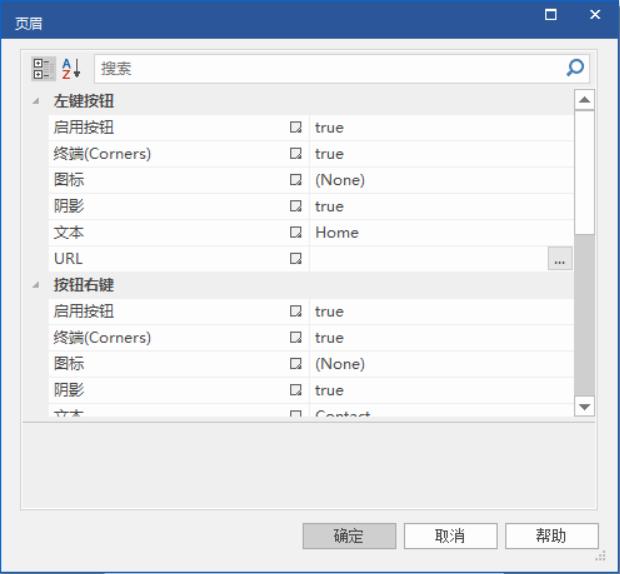This screenshot has width=620, height=574.
Task: Click into the 搜索 search field
Action: [x=330, y=68]
